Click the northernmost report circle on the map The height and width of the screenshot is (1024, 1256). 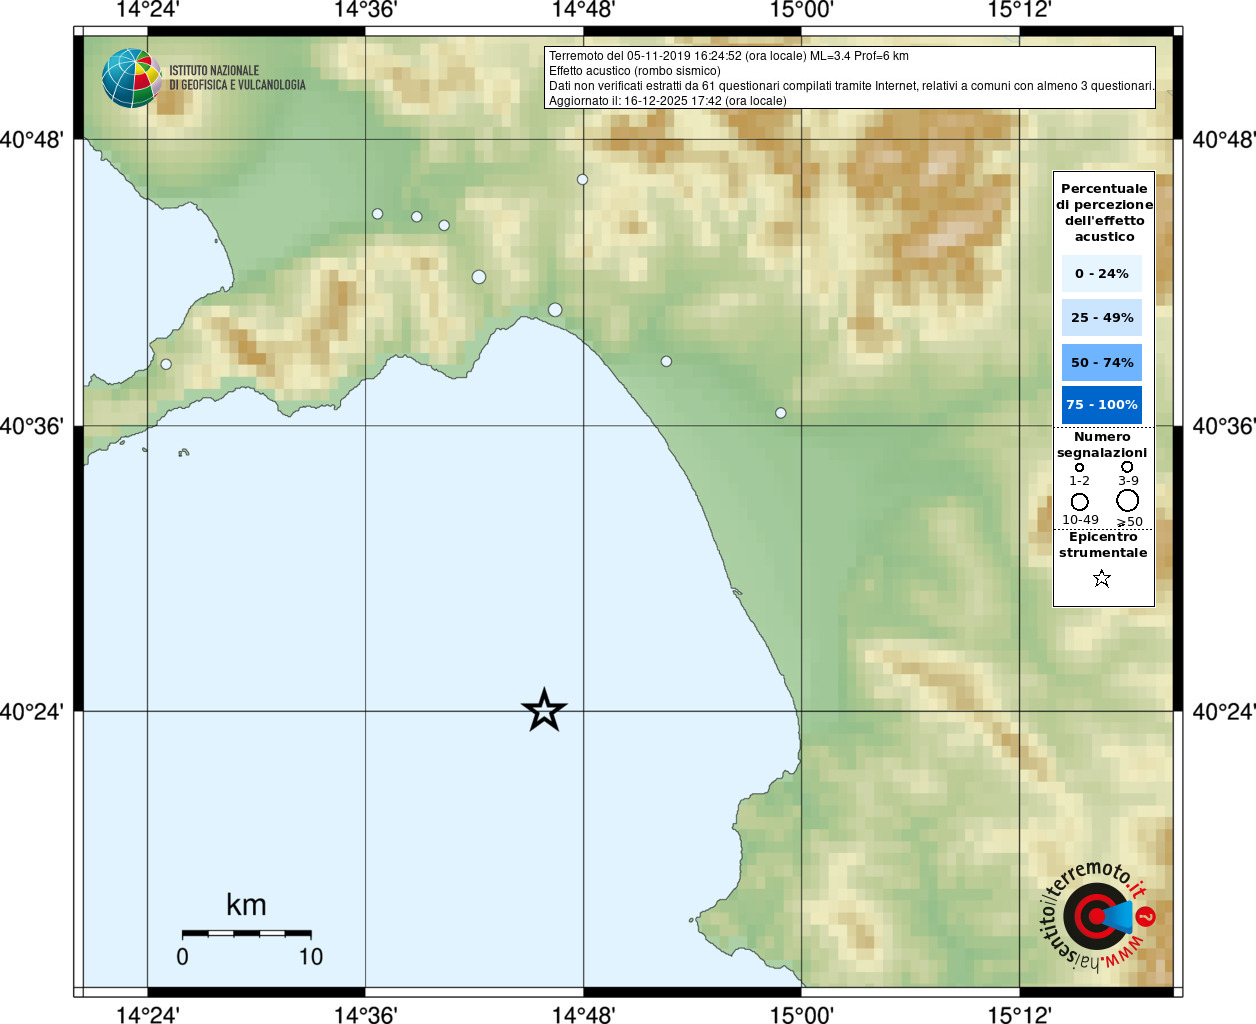click(x=582, y=180)
